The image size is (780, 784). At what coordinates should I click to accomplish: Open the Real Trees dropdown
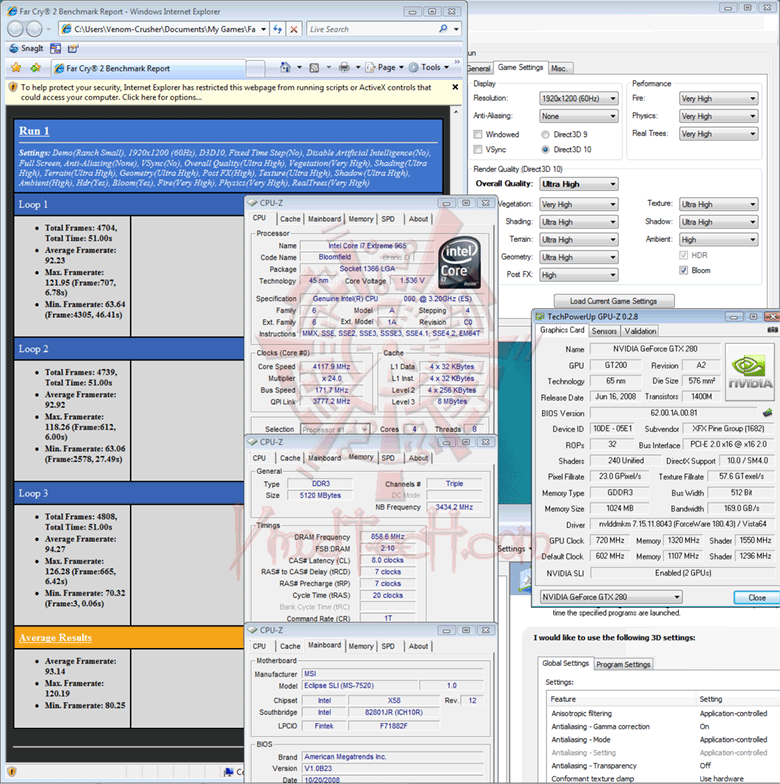718,134
